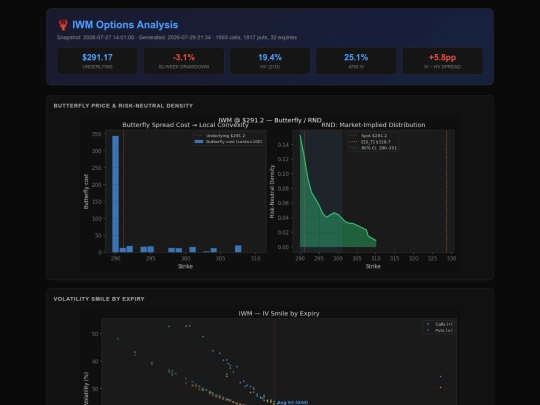Click the orange dotted E[S_T] line near 328
This screenshot has width=540, height=405.
(x=447, y=191)
